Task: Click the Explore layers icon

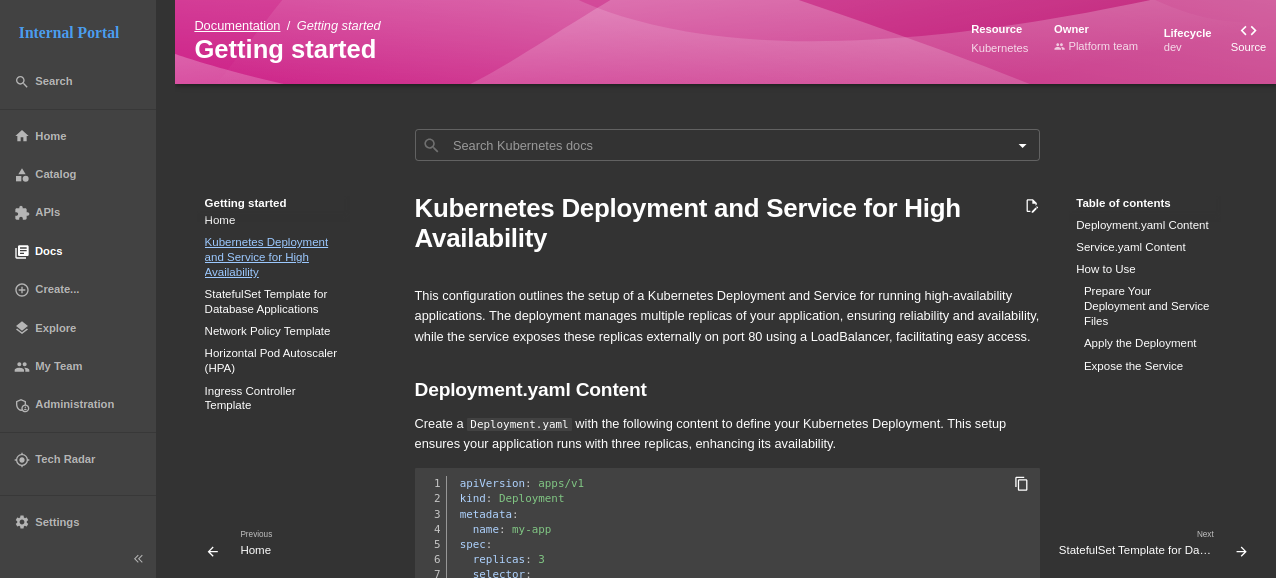Action: [22, 328]
